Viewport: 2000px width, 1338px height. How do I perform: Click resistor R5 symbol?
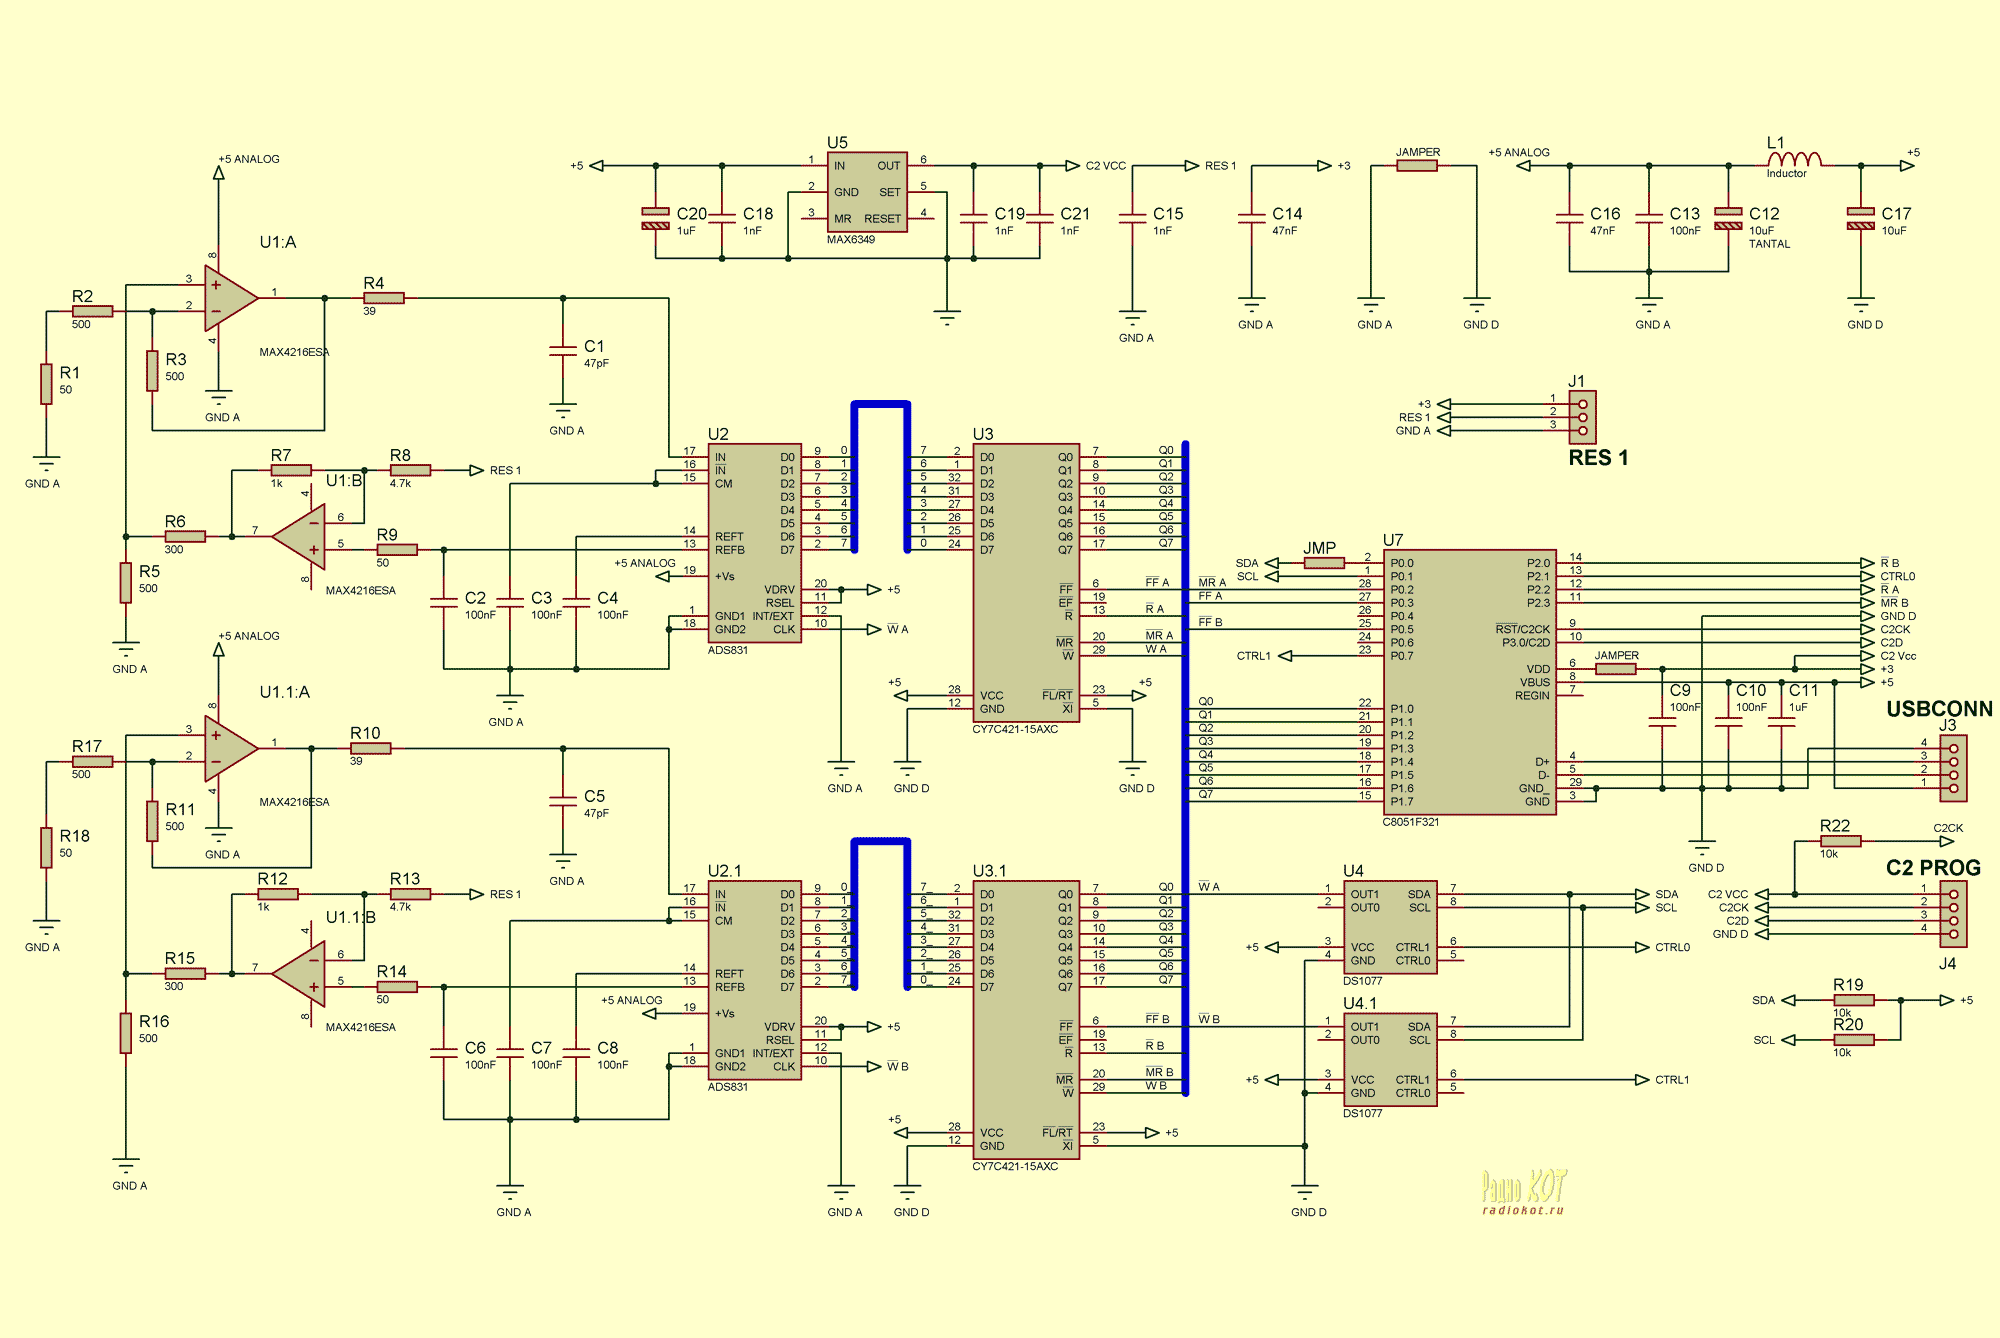coord(126,583)
